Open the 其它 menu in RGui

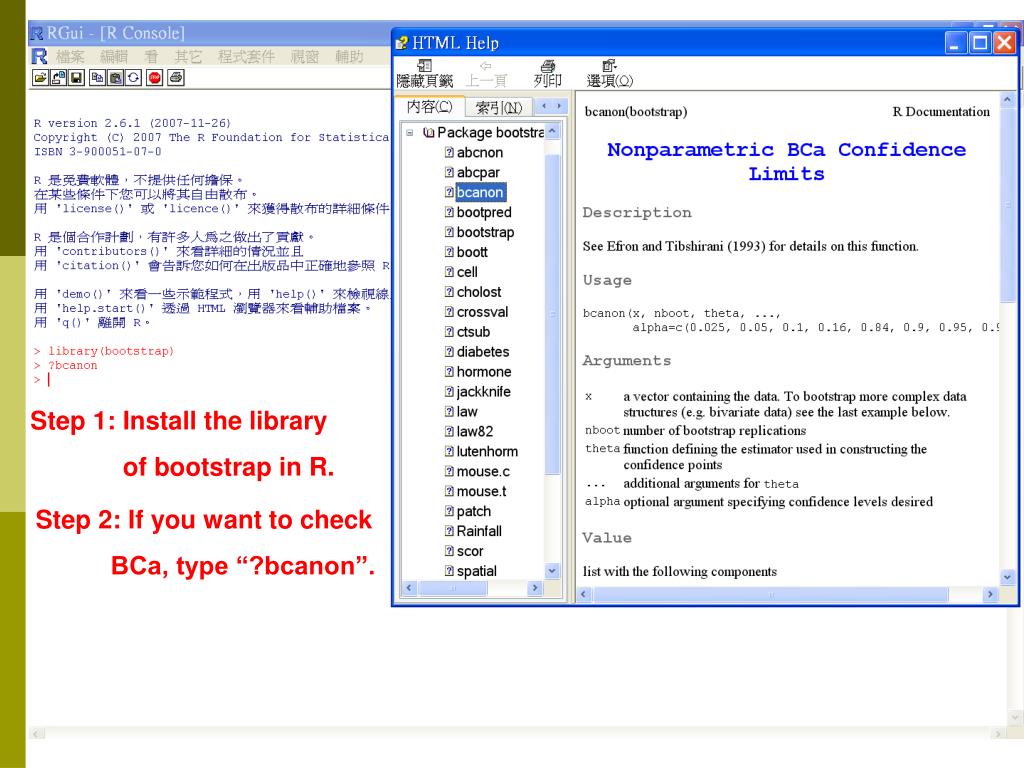tap(188, 57)
